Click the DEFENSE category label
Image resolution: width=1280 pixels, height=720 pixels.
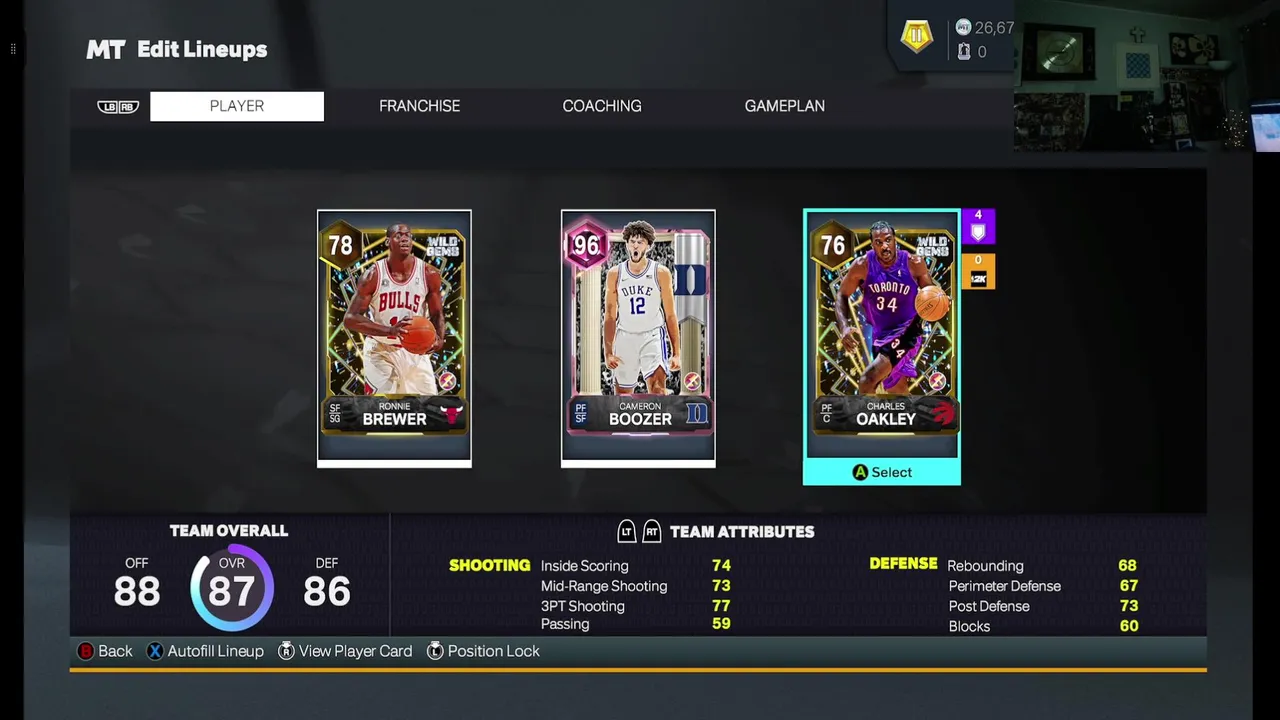pyautogui.click(x=903, y=564)
